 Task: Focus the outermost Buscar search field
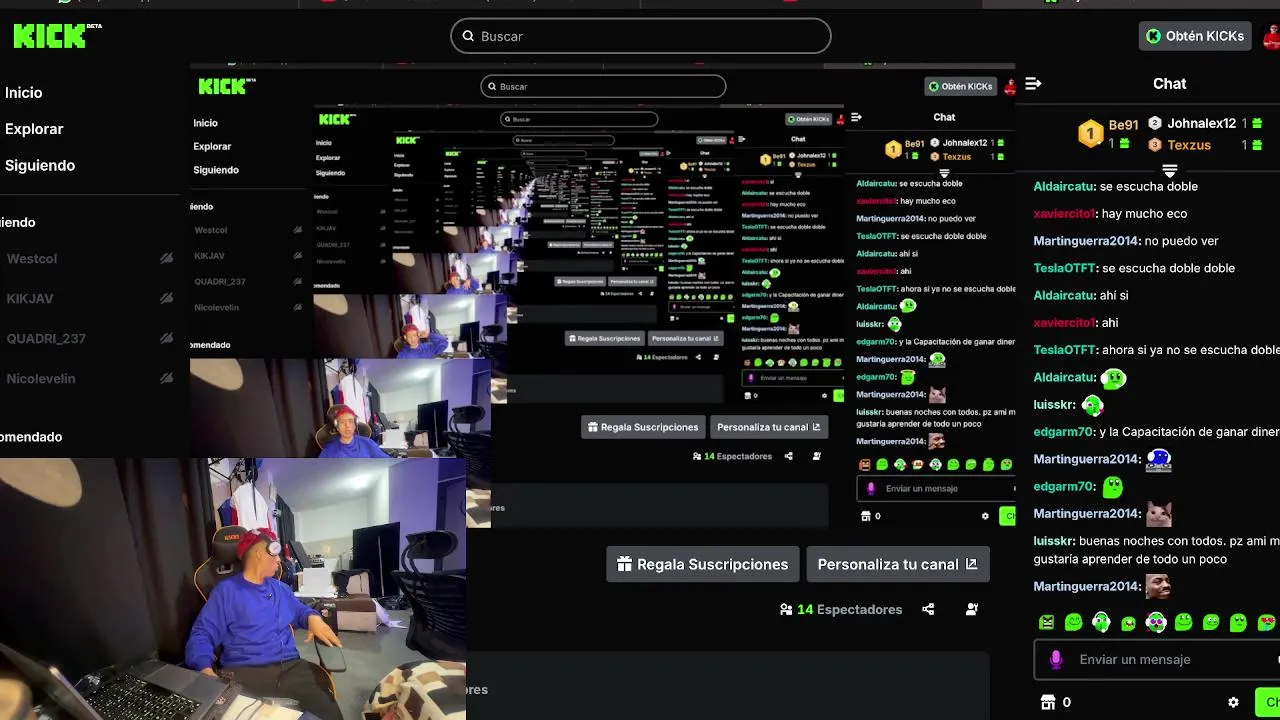(640, 36)
